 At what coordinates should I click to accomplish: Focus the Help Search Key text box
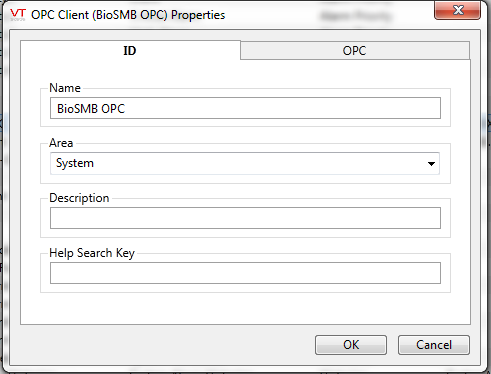[x=245, y=273]
